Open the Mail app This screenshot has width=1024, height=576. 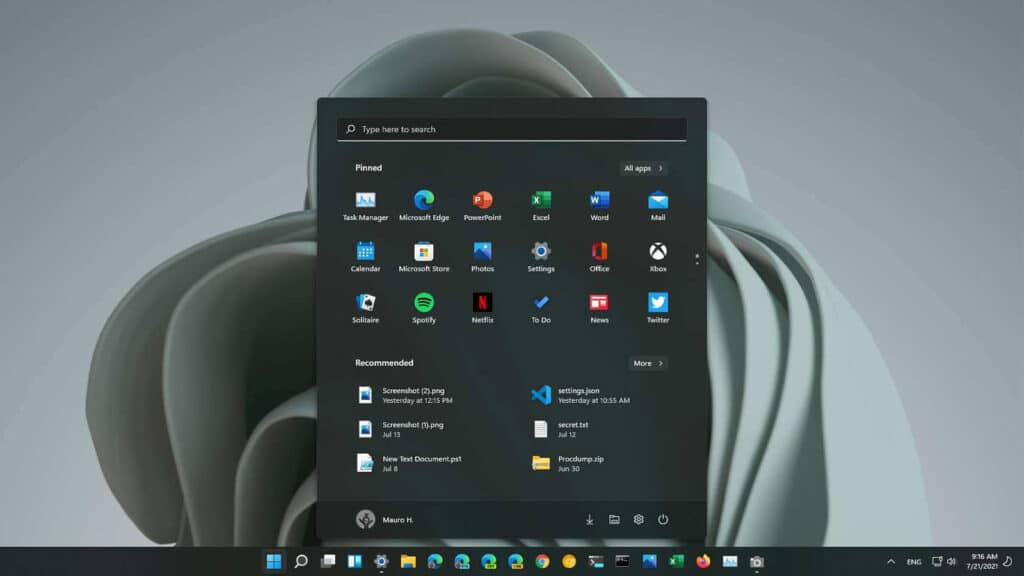pos(658,206)
